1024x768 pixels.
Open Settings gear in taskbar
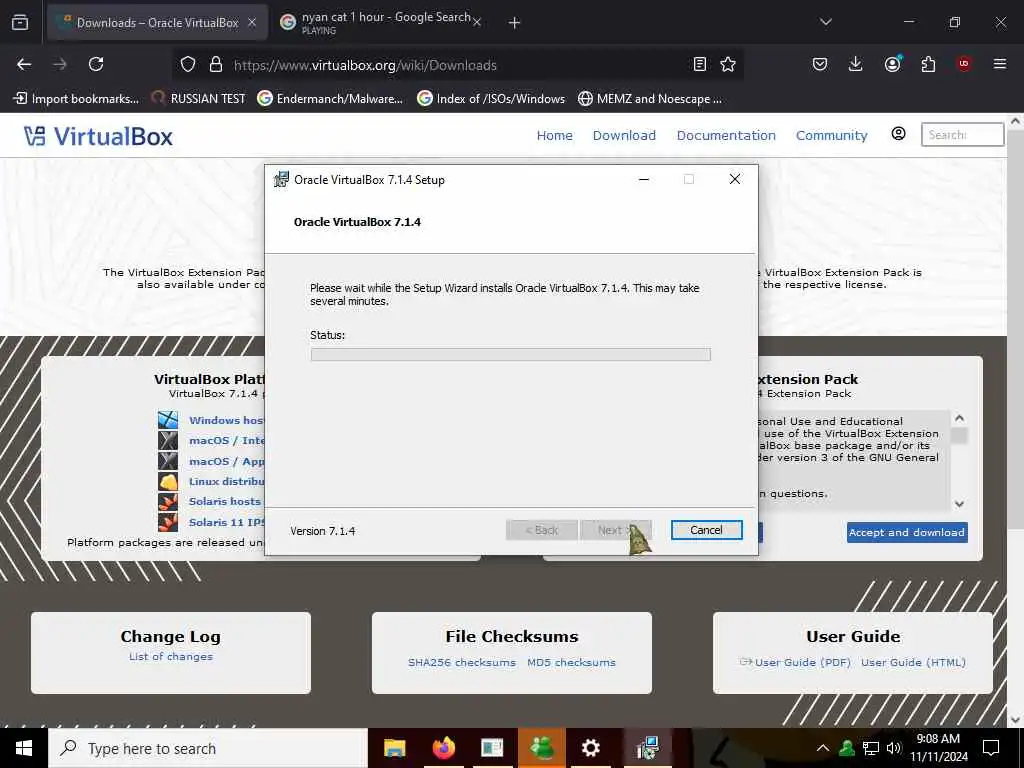coord(590,748)
